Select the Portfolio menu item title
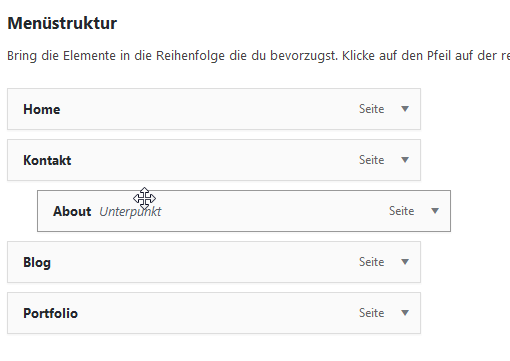Screen dimensions: 510x361 [50, 313]
